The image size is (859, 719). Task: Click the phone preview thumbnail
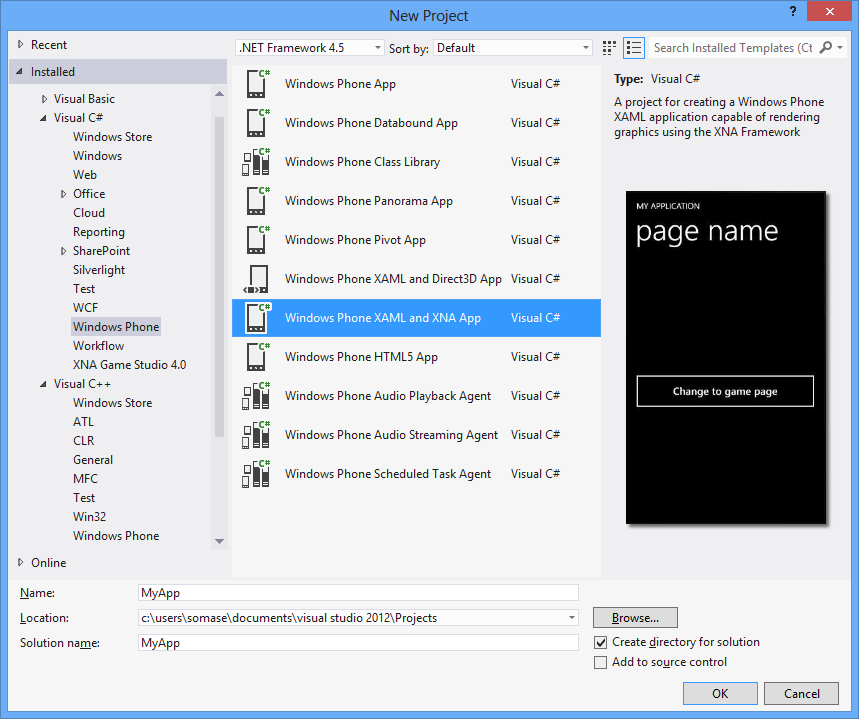pos(725,357)
